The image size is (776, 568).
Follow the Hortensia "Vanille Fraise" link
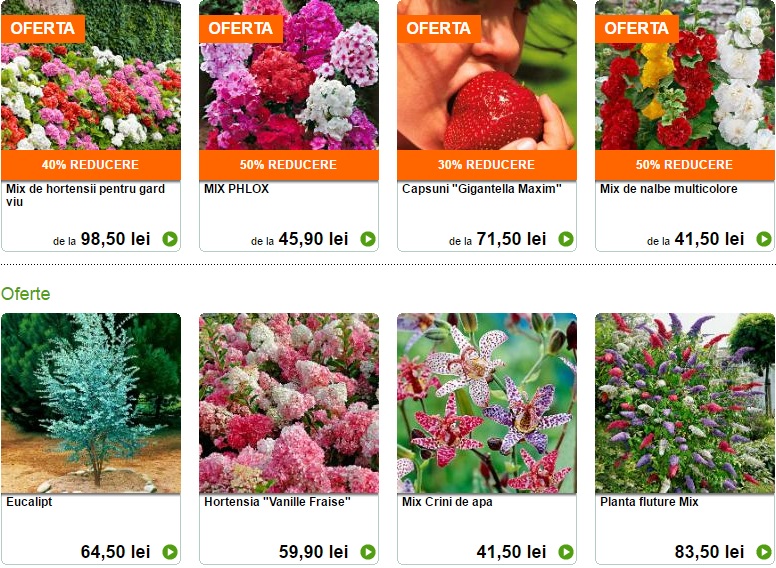pyautogui.click(x=277, y=502)
